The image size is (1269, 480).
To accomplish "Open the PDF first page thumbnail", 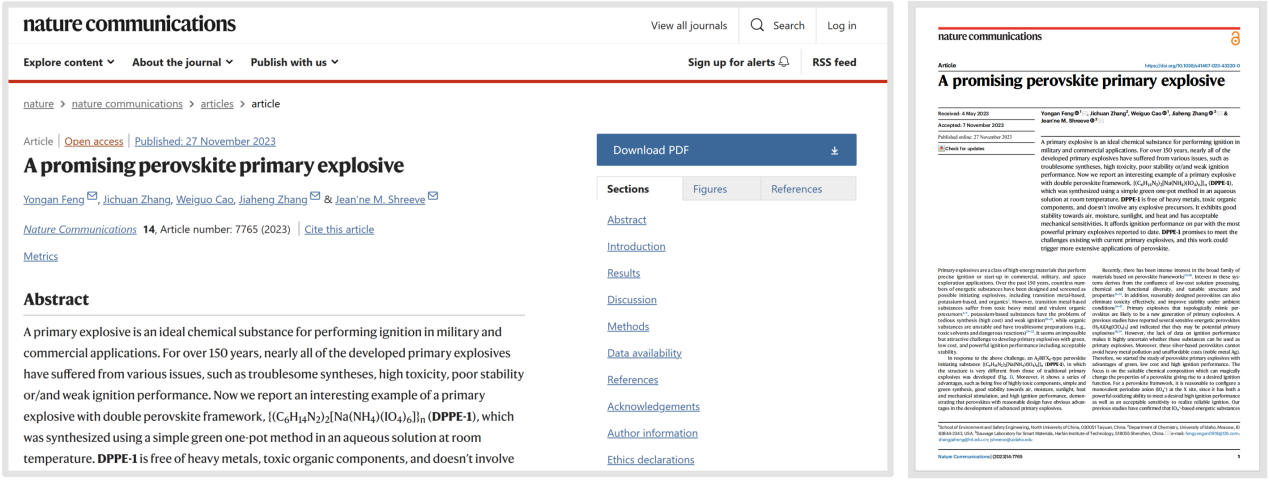I will tap(1087, 240).
